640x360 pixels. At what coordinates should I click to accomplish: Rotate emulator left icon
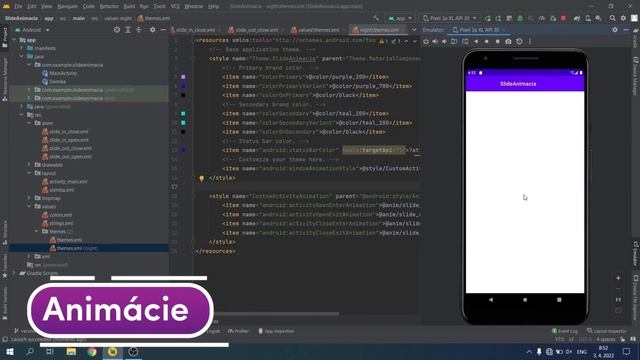point(454,41)
